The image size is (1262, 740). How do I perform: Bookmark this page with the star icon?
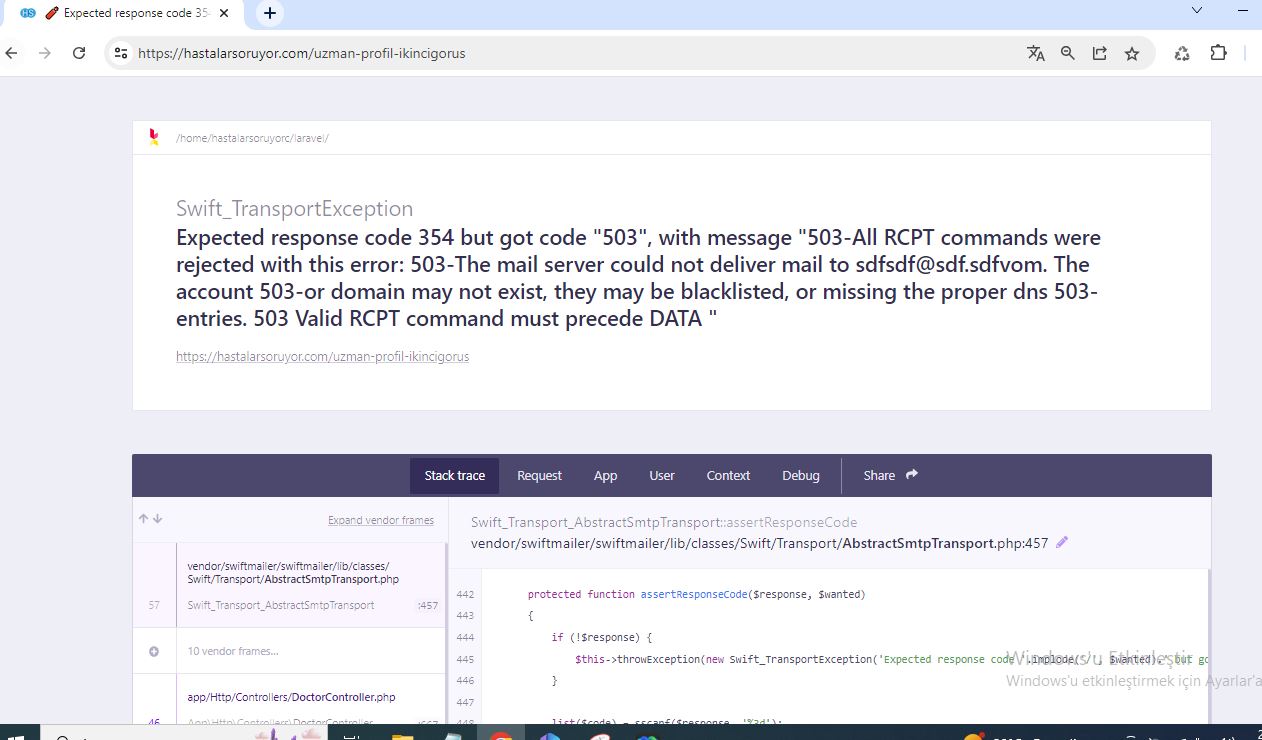coord(1132,53)
